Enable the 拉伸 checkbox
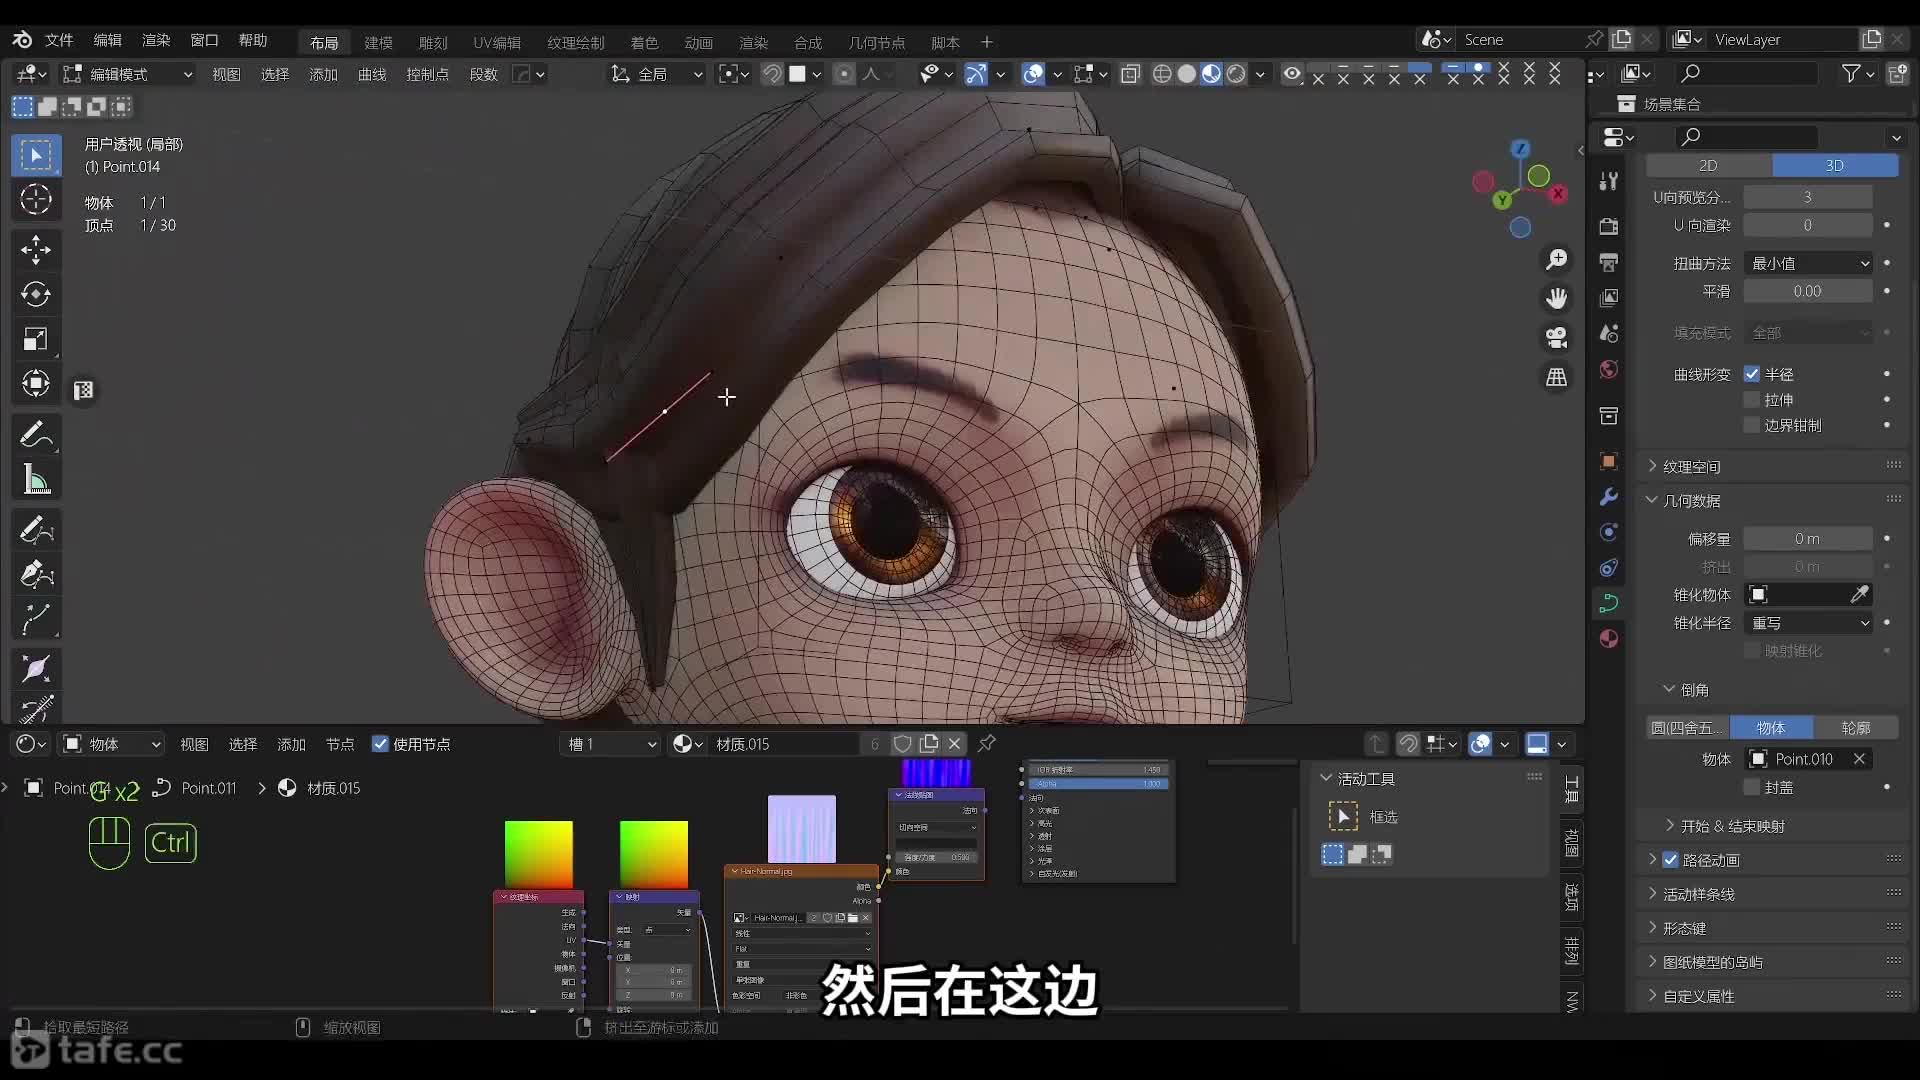Screen dimensions: 1920x1080 pos(1752,399)
